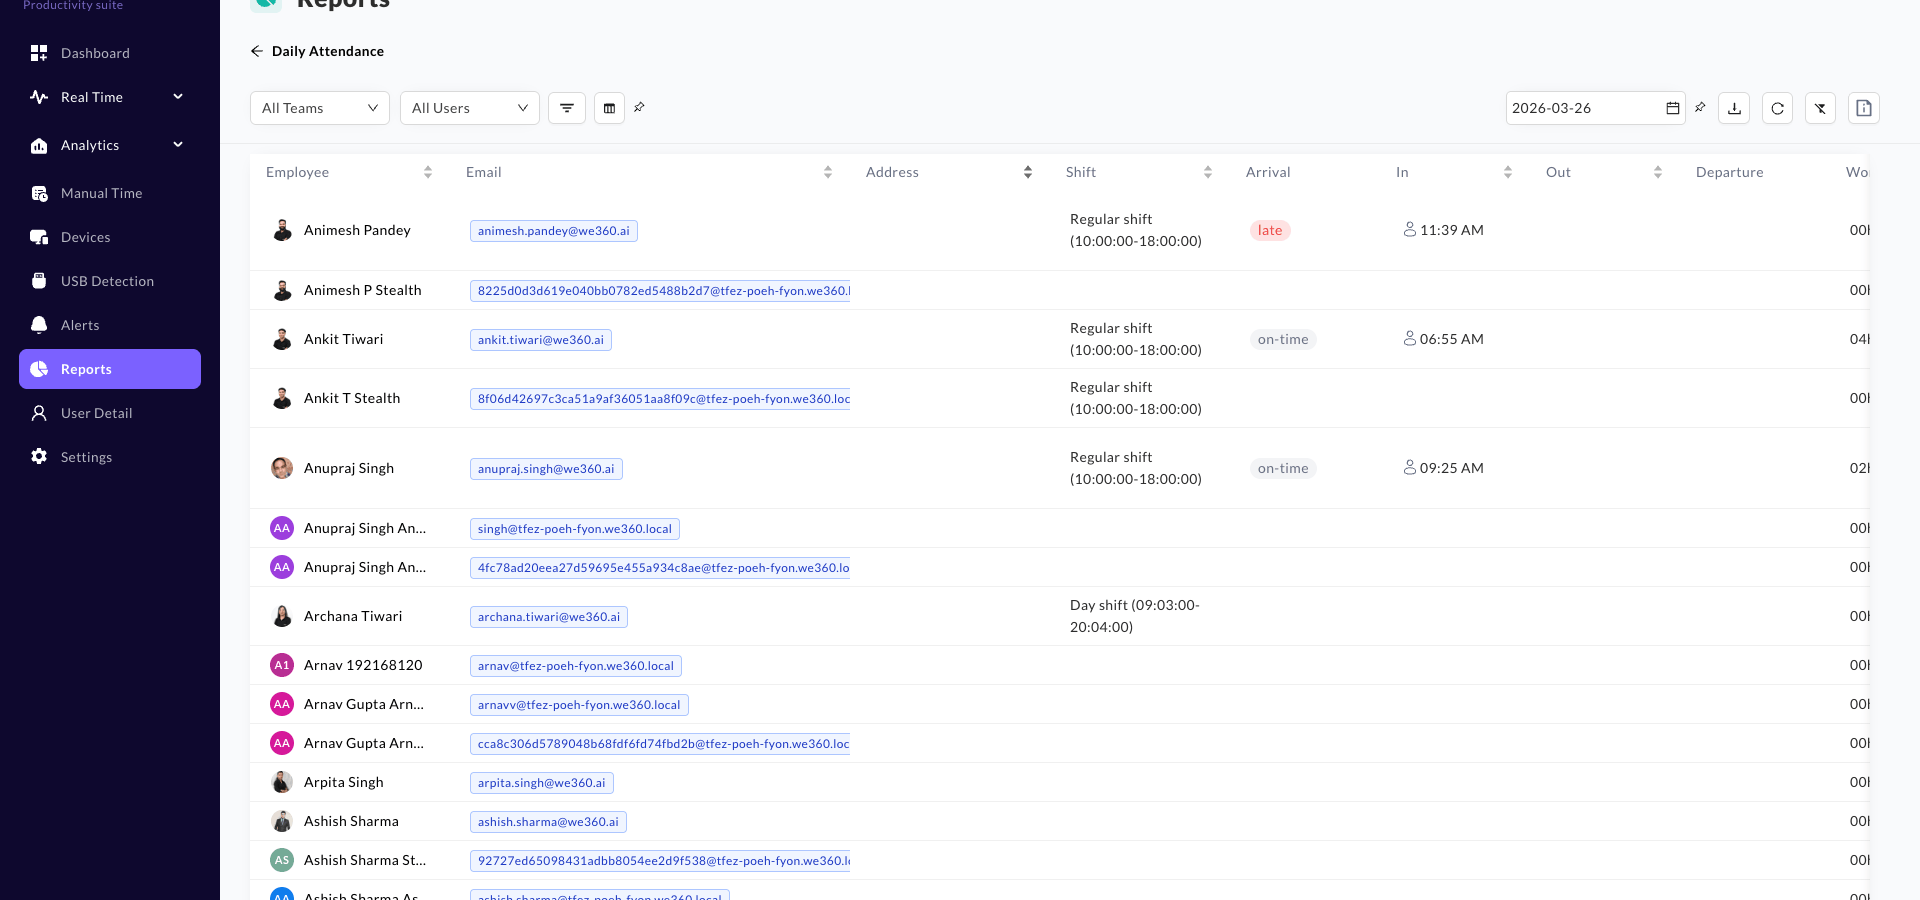
Task: Click email link ashish.sharma@we360.ai
Action: (548, 822)
